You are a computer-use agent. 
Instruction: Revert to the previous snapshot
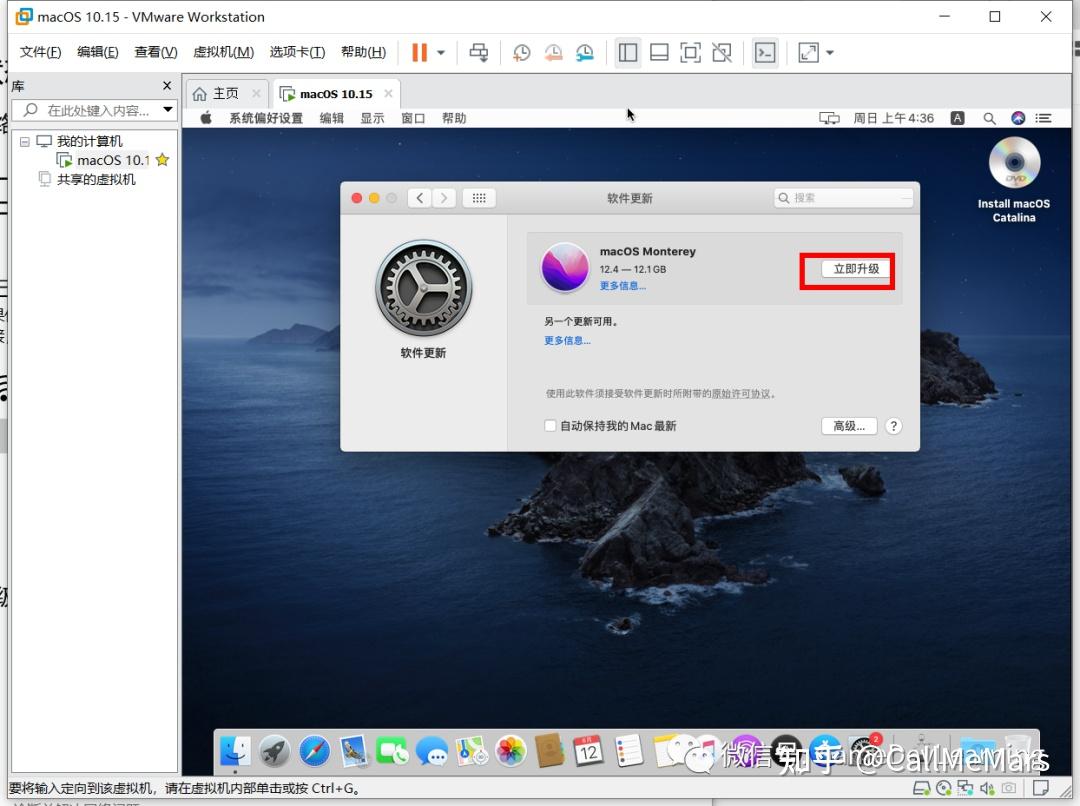pyautogui.click(x=553, y=52)
